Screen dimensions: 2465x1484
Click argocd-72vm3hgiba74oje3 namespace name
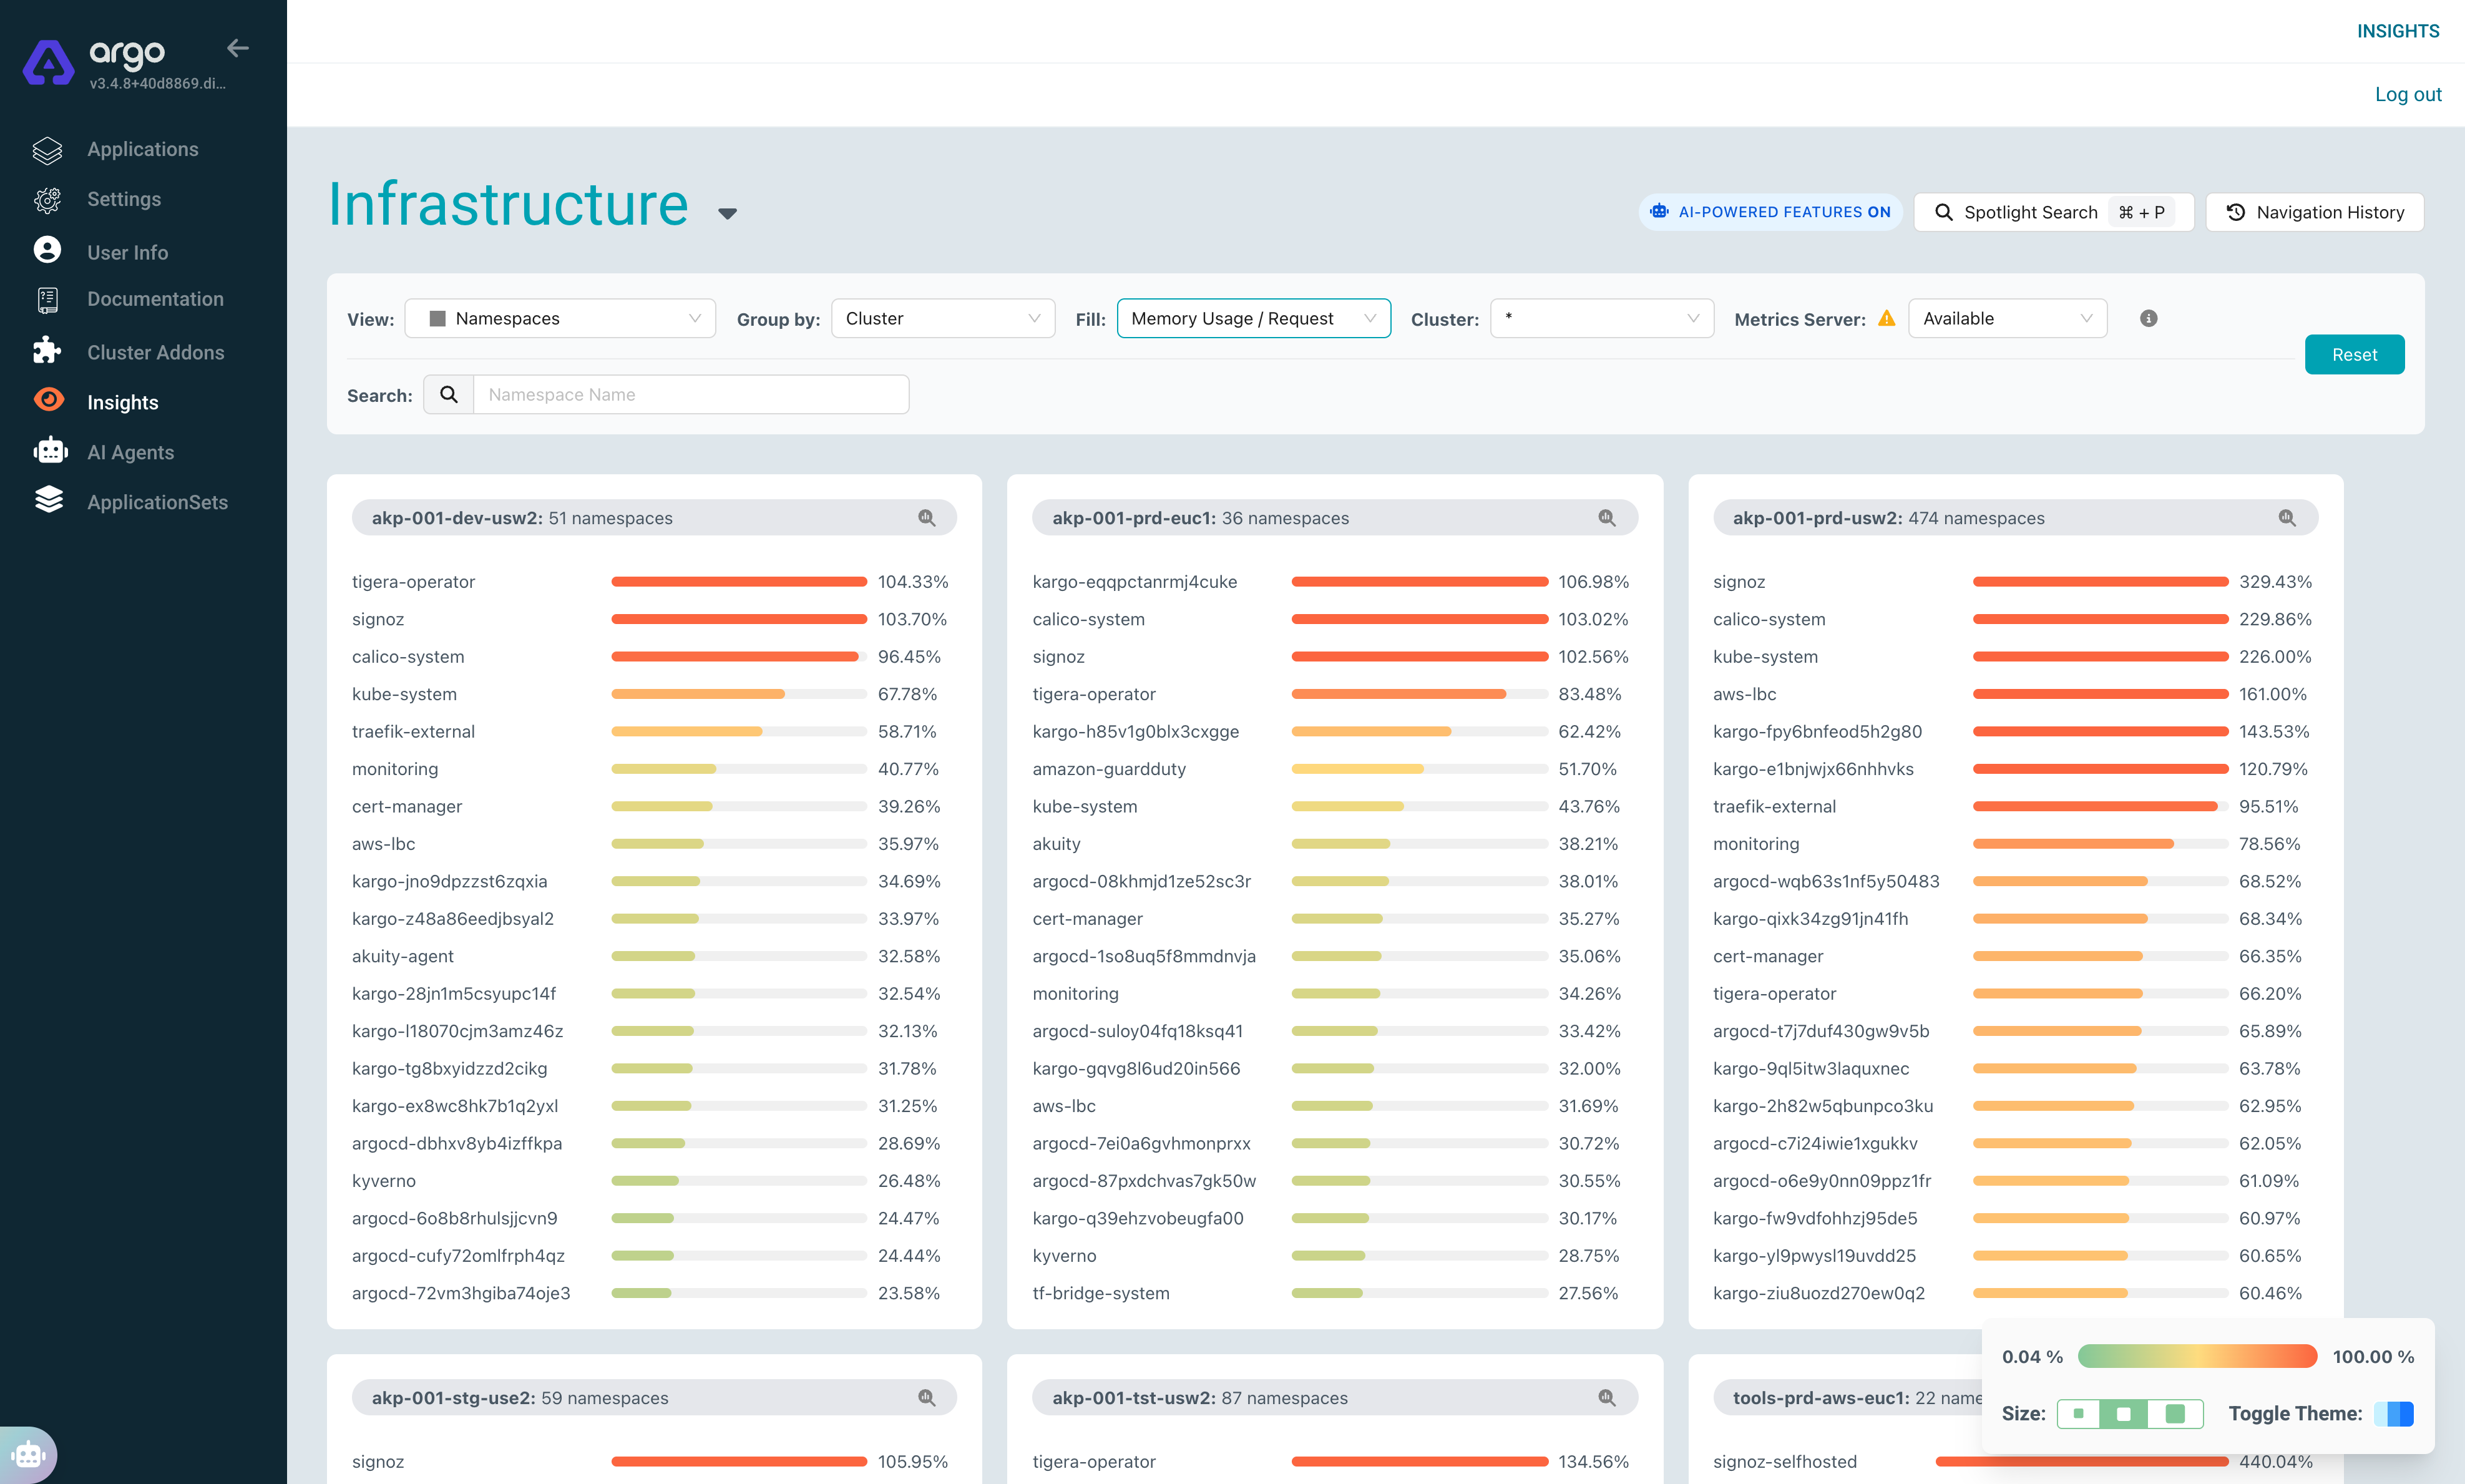coord(461,1293)
